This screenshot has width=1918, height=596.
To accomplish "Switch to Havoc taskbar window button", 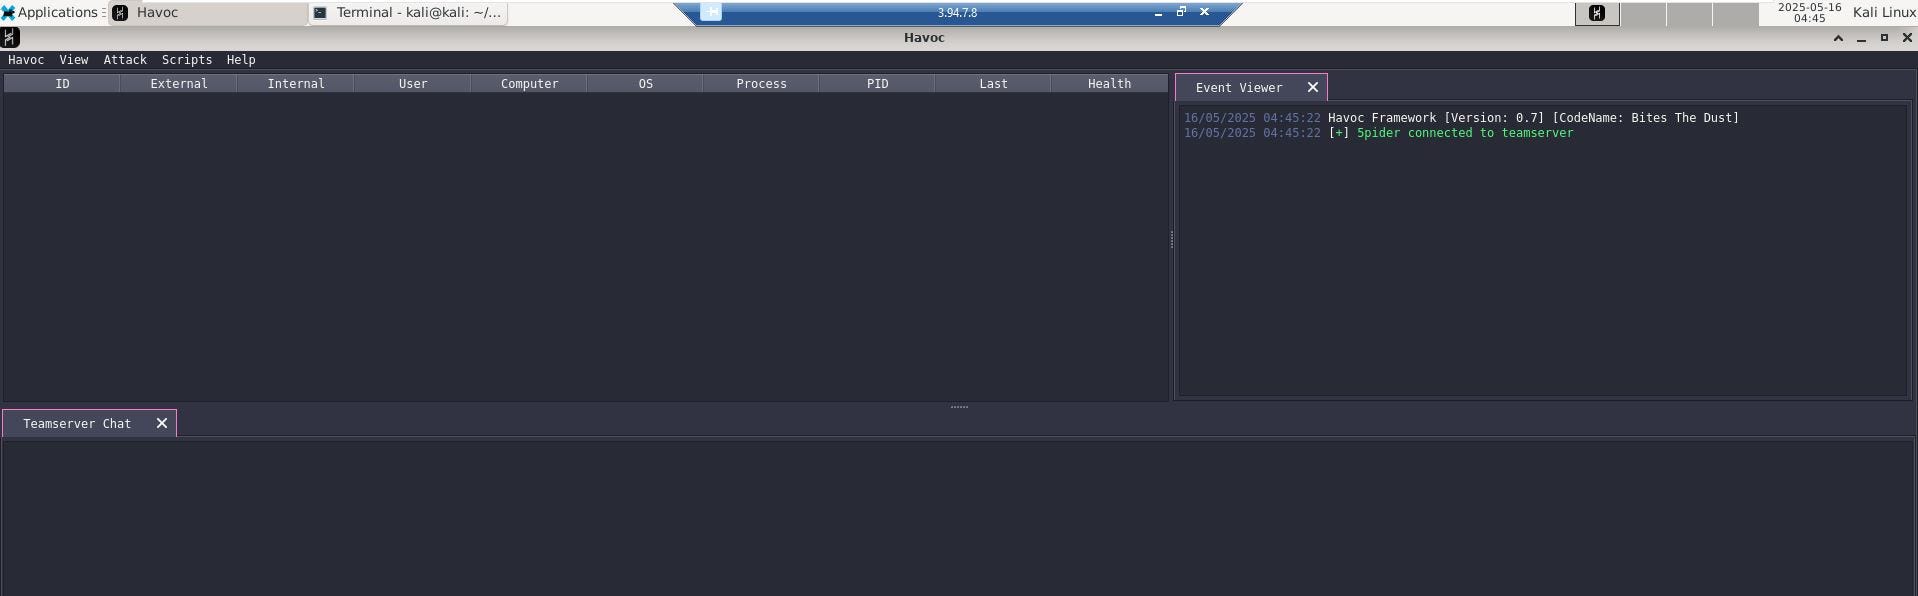I will tap(208, 13).
